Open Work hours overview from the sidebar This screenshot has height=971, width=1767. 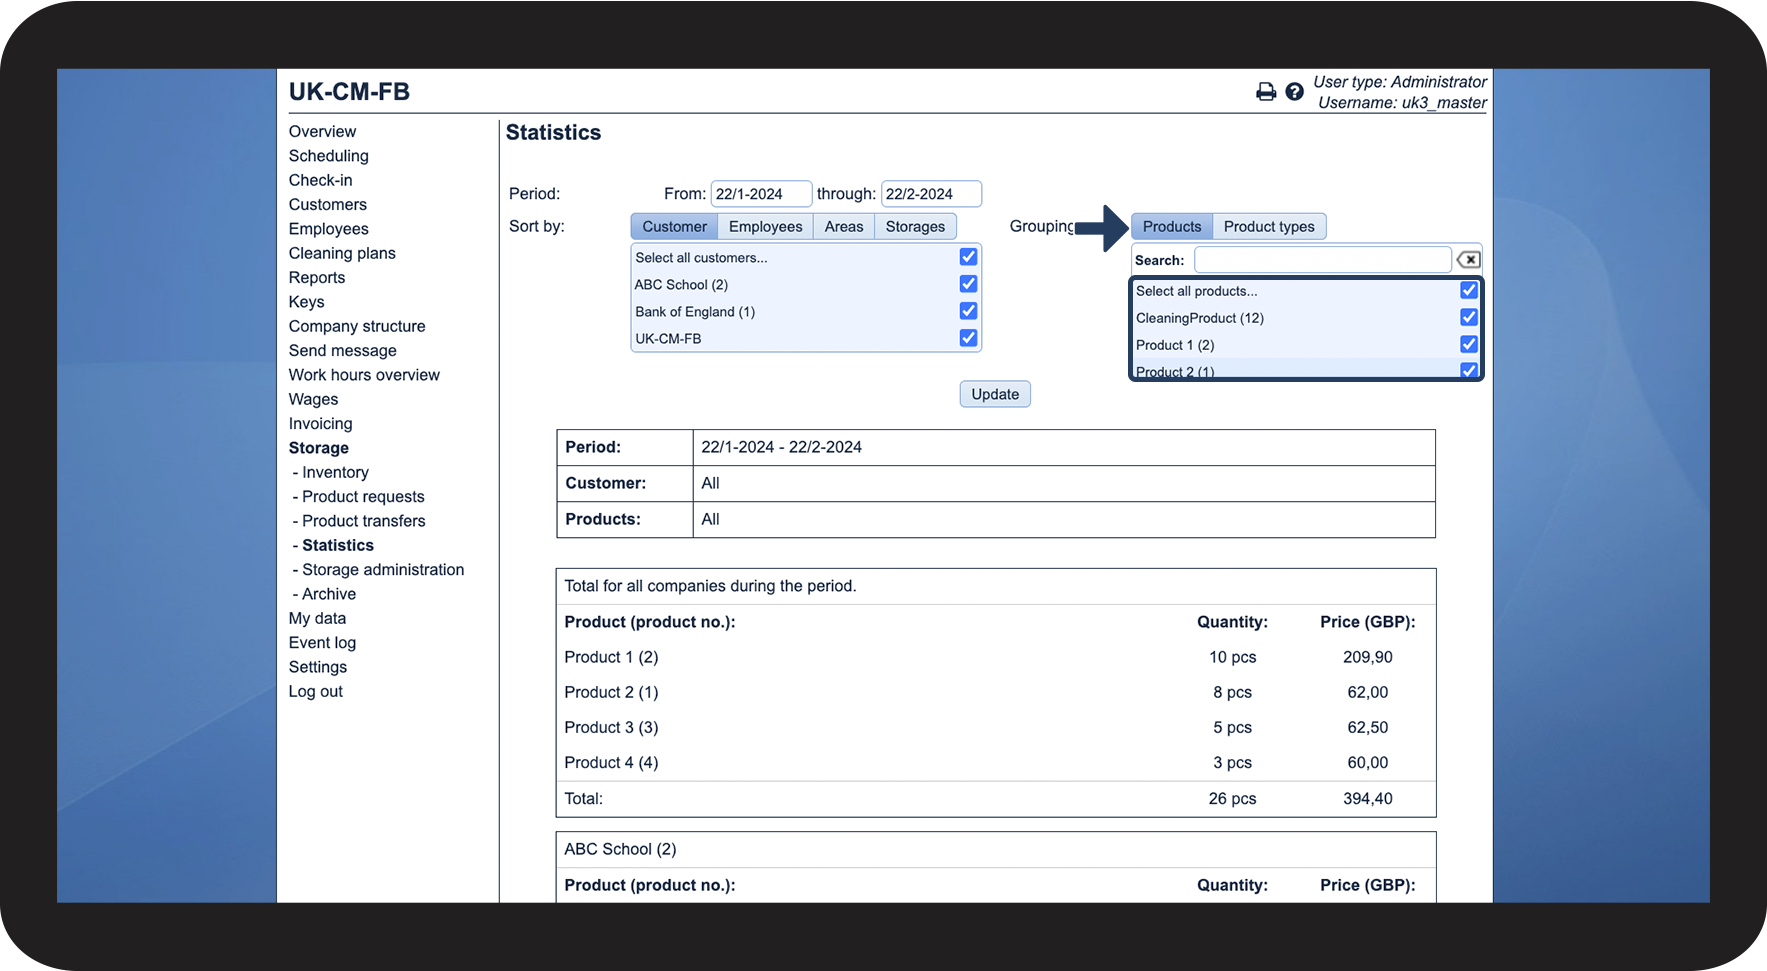pos(364,375)
